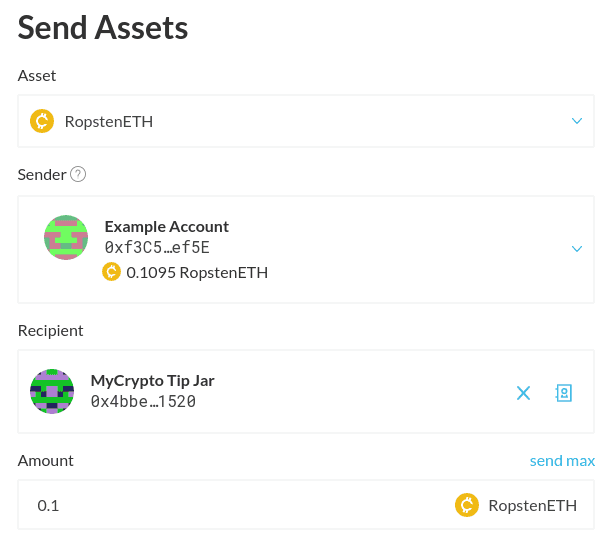612x539 pixels.
Task: Click the coin icon in Amount field
Action: click(467, 505)
